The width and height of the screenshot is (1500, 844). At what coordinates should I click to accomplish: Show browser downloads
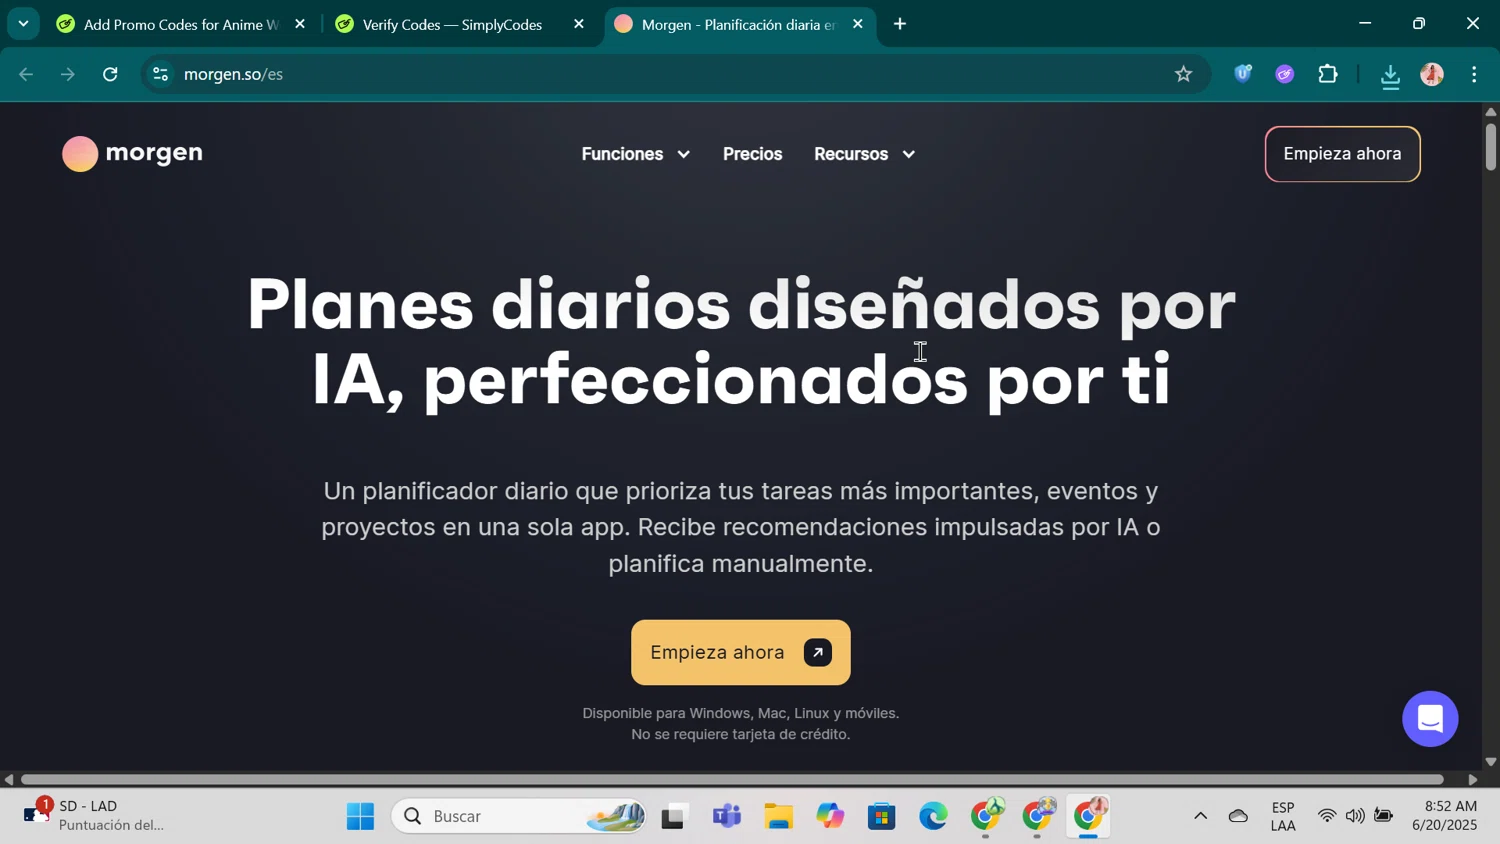point(1390,76)
